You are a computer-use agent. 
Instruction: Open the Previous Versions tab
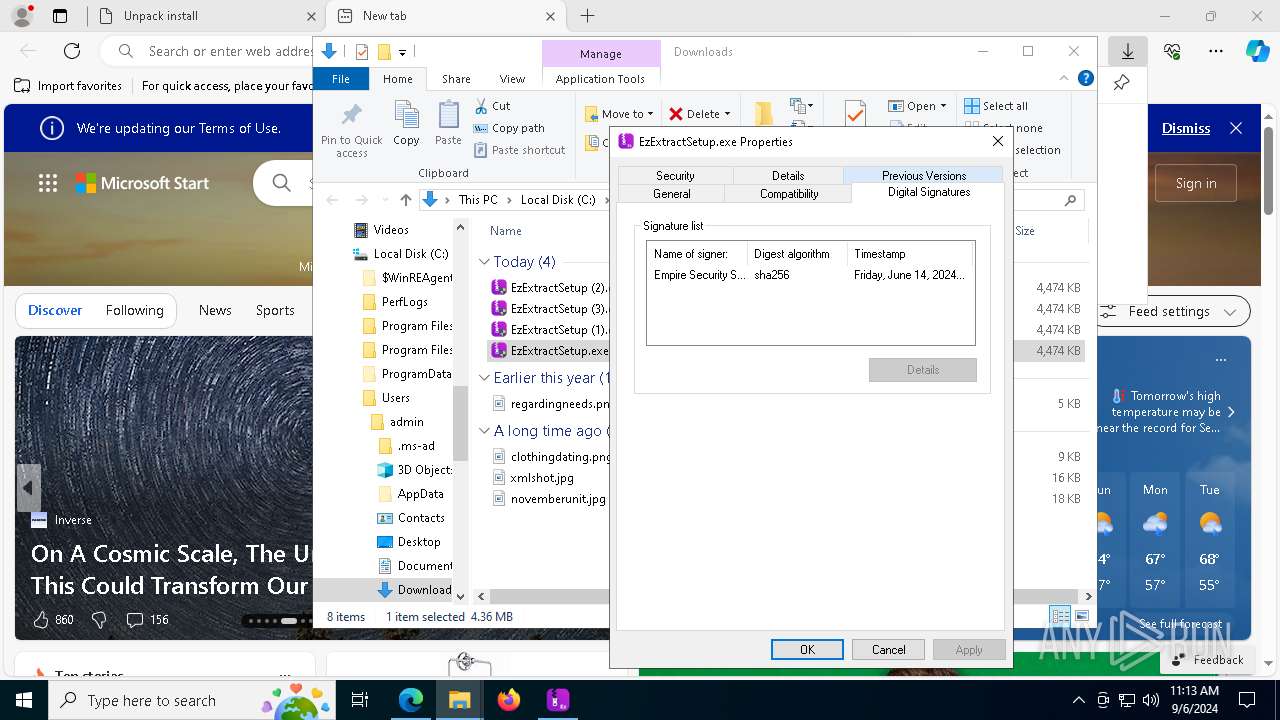pyautogui.click(x=923, y=175)
